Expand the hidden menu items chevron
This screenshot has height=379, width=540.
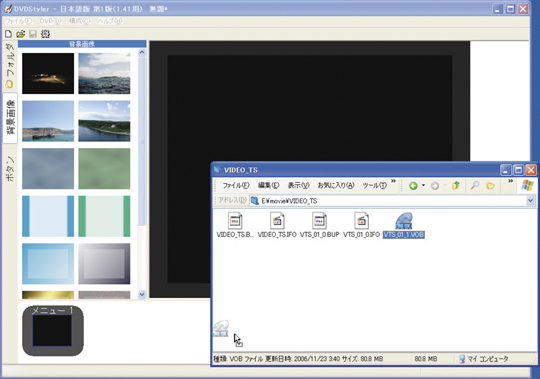(393, 181)
